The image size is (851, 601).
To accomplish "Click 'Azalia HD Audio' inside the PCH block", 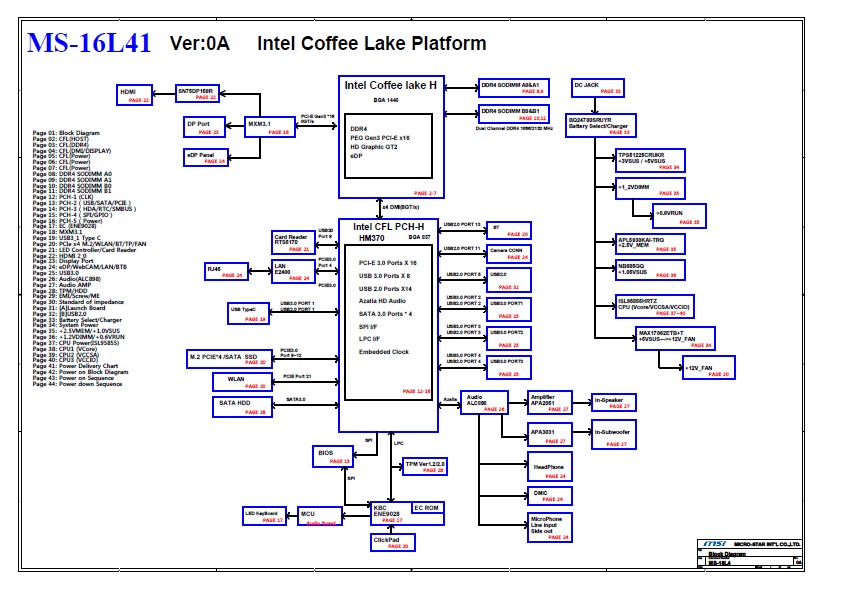I will point(382,301).
